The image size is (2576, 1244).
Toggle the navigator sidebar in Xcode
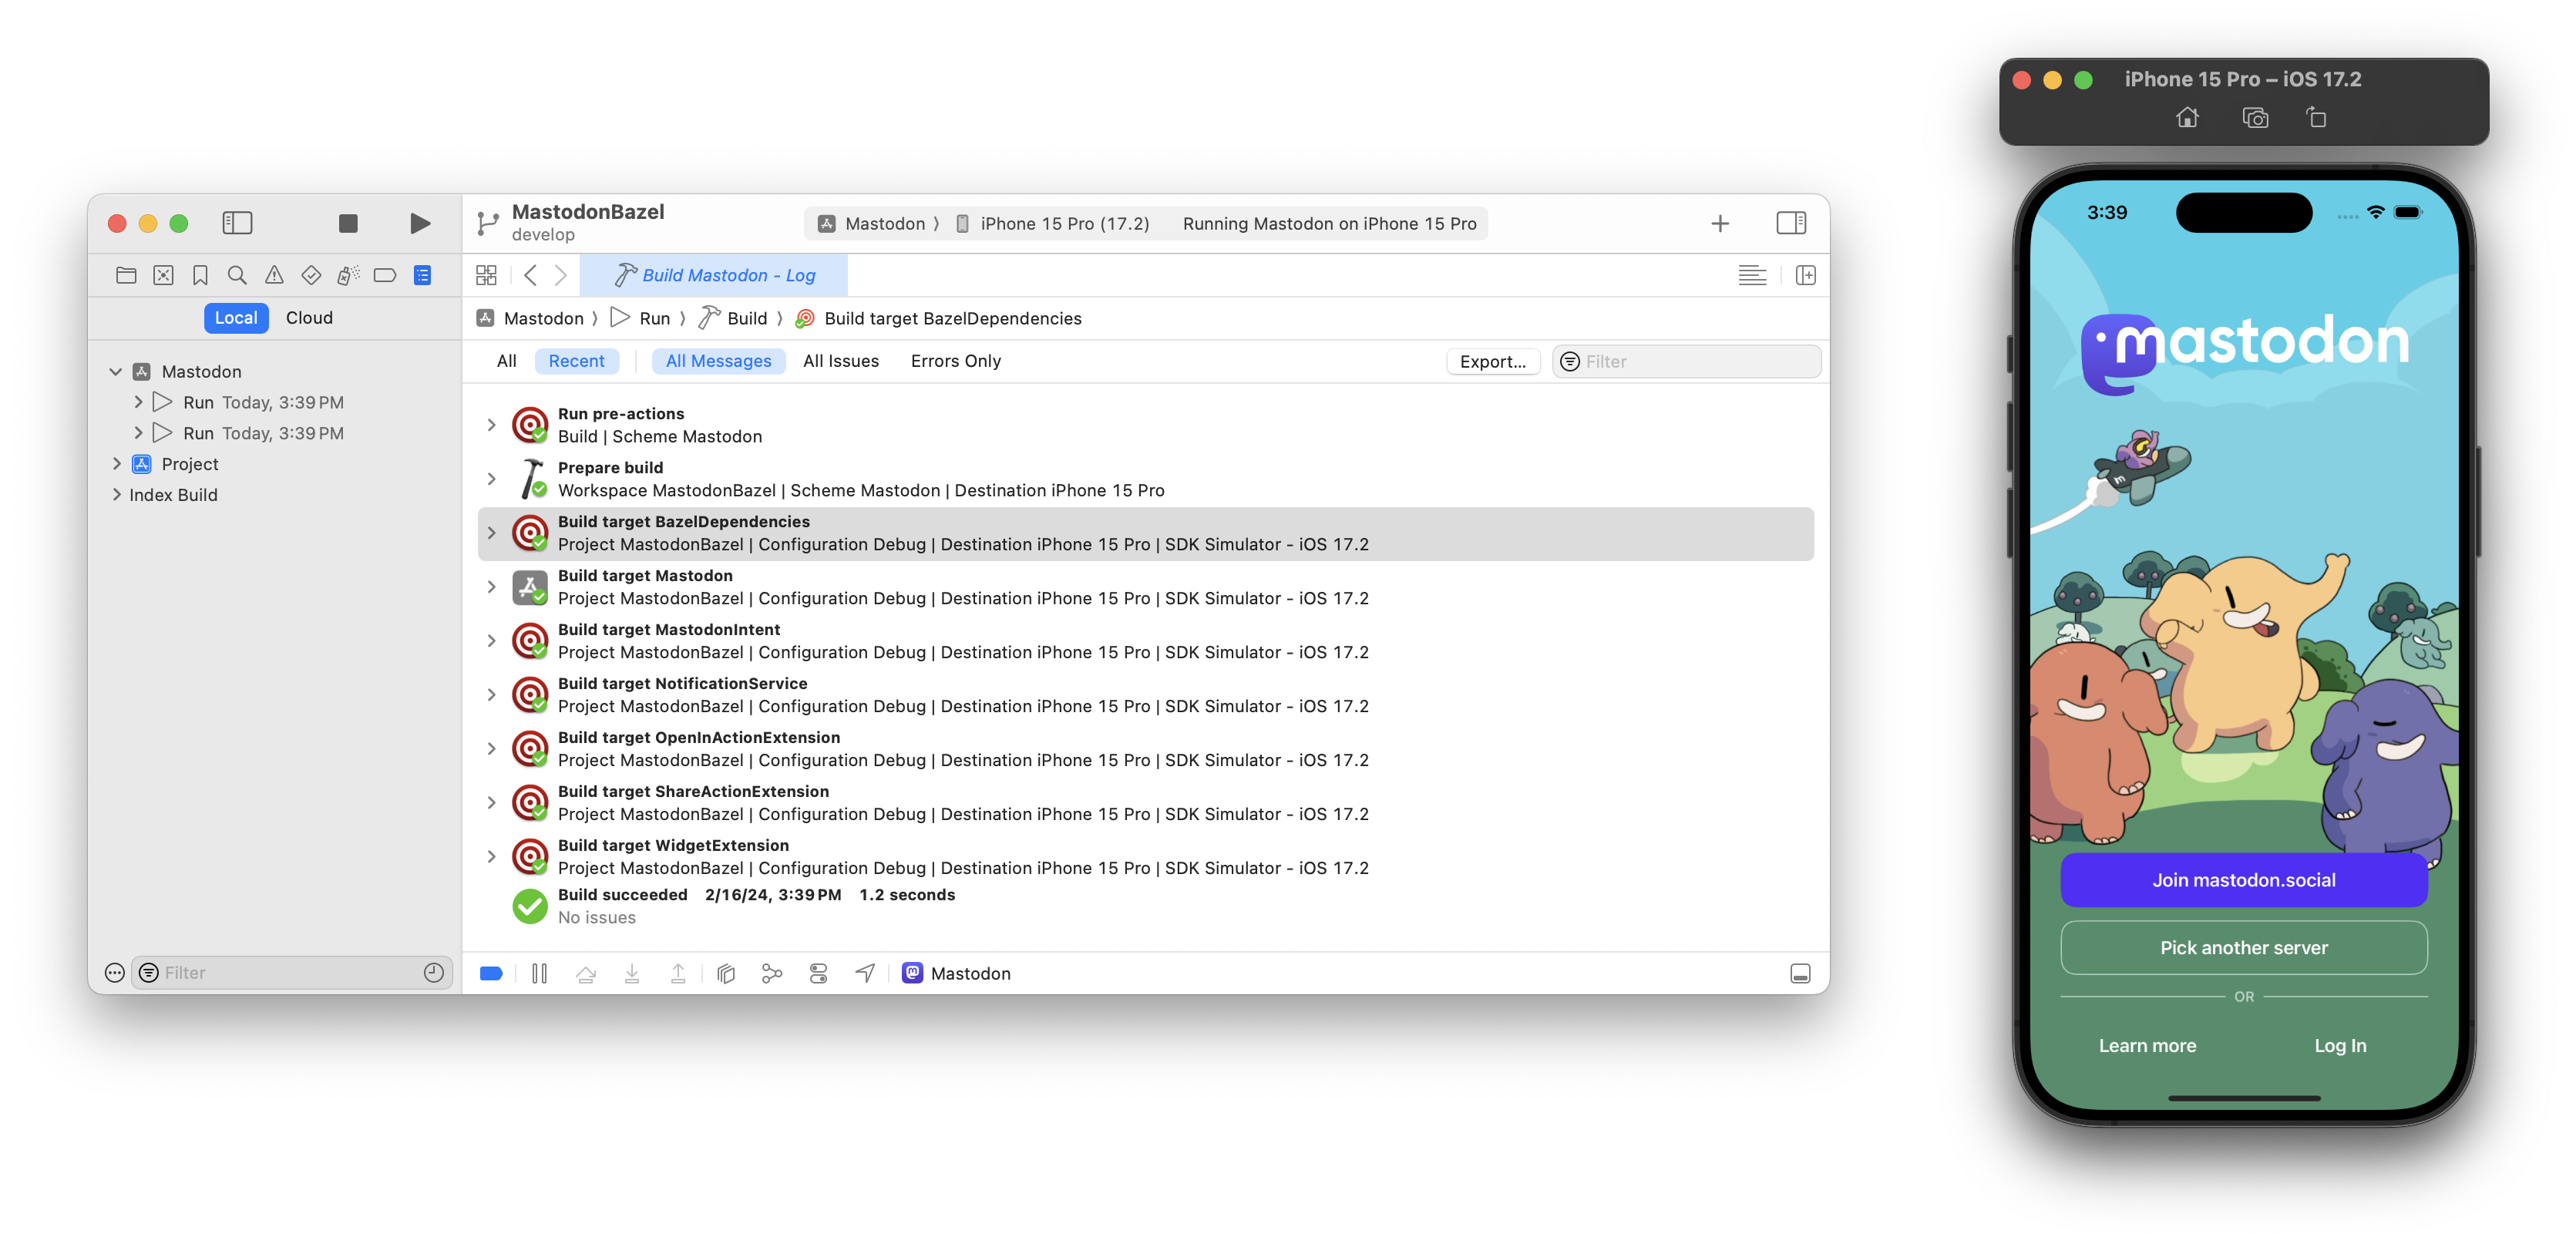[x=237, y=223]
